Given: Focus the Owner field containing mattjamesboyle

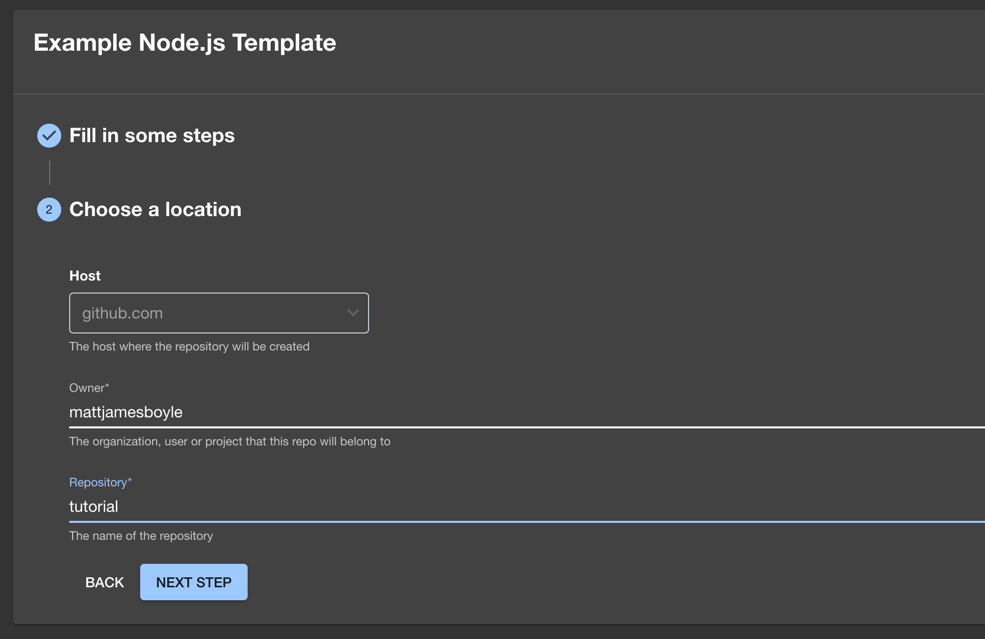Looking at the screenshot, I should tap(527, 412).
